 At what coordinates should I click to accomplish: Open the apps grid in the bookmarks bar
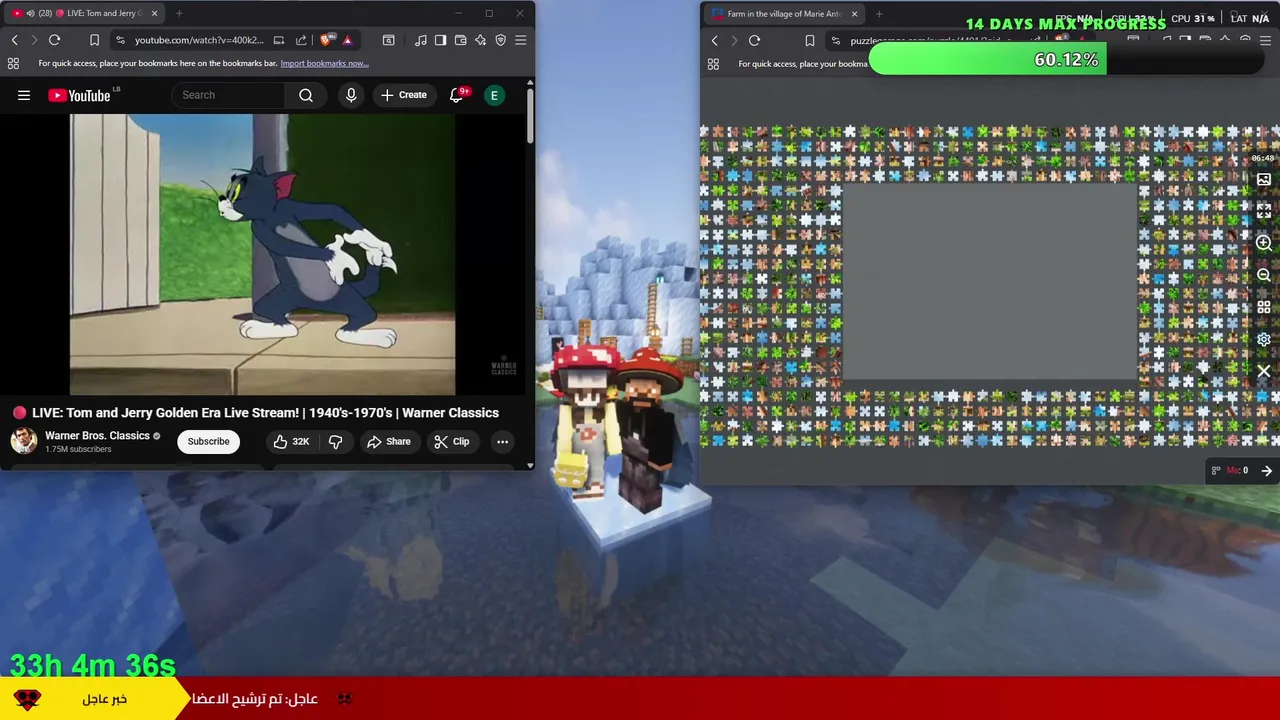[x=13, y=63]
